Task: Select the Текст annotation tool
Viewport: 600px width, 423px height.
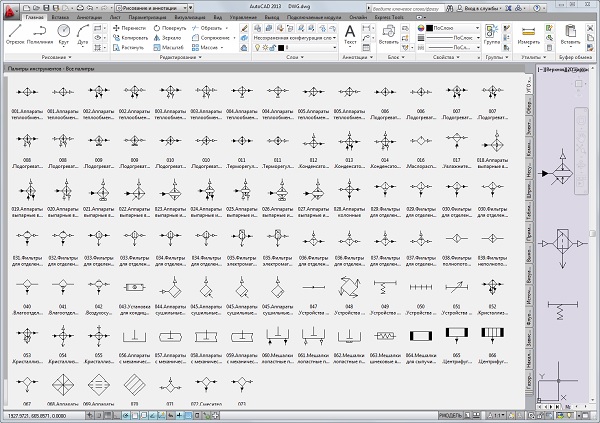Action: pos(350,34)
